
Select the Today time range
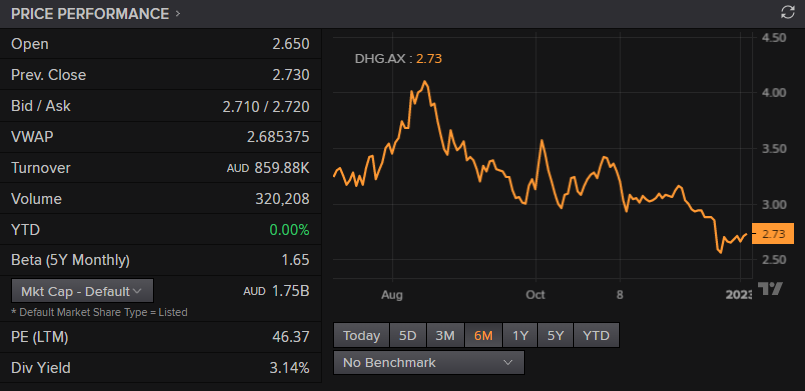click(x=361, y=336)
